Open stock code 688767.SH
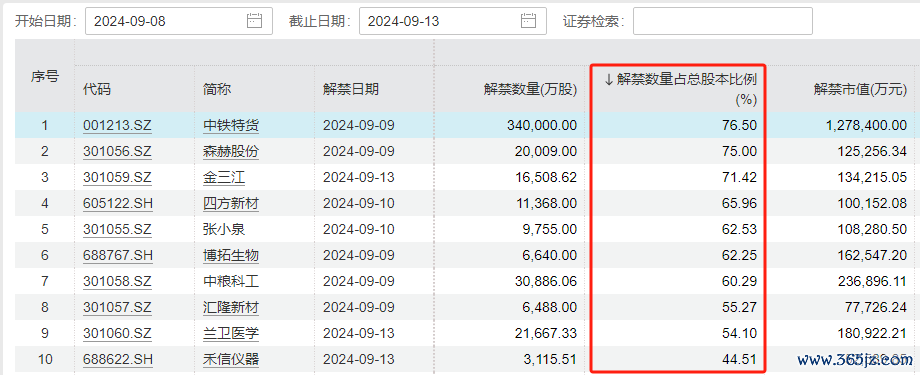The height and width of the screenshot is (375, 920). click(x=117, y=255)
